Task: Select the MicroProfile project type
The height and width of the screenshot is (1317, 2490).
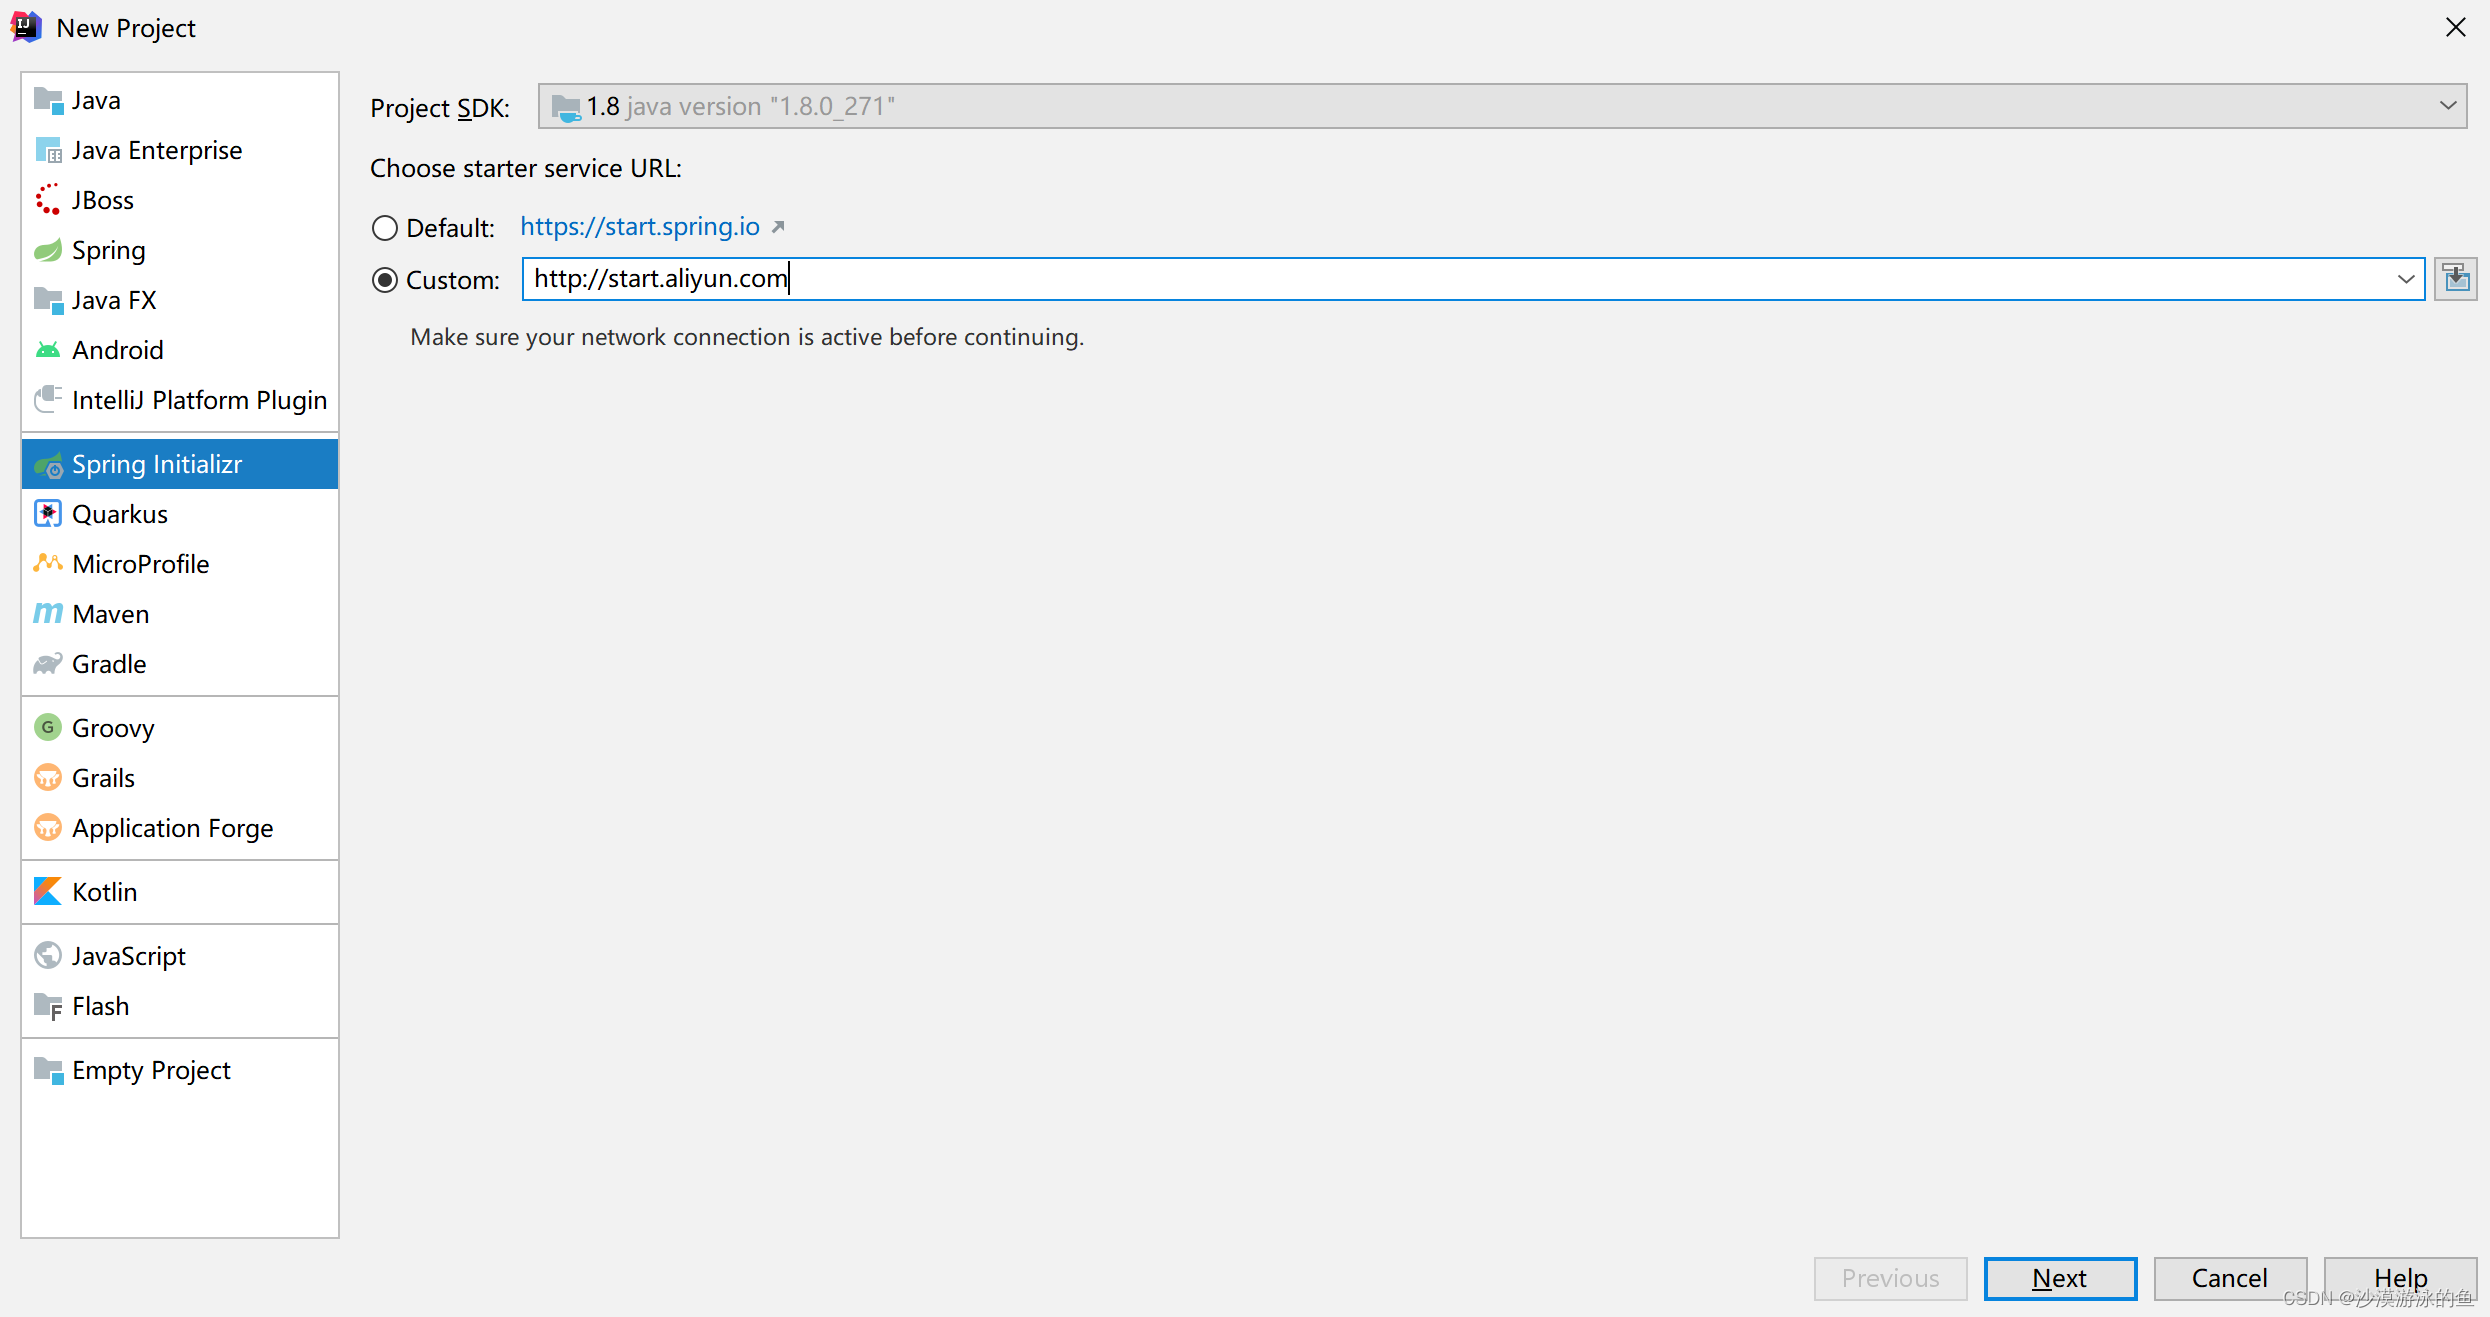Action: pyautogui.click(x=138, y=563)
